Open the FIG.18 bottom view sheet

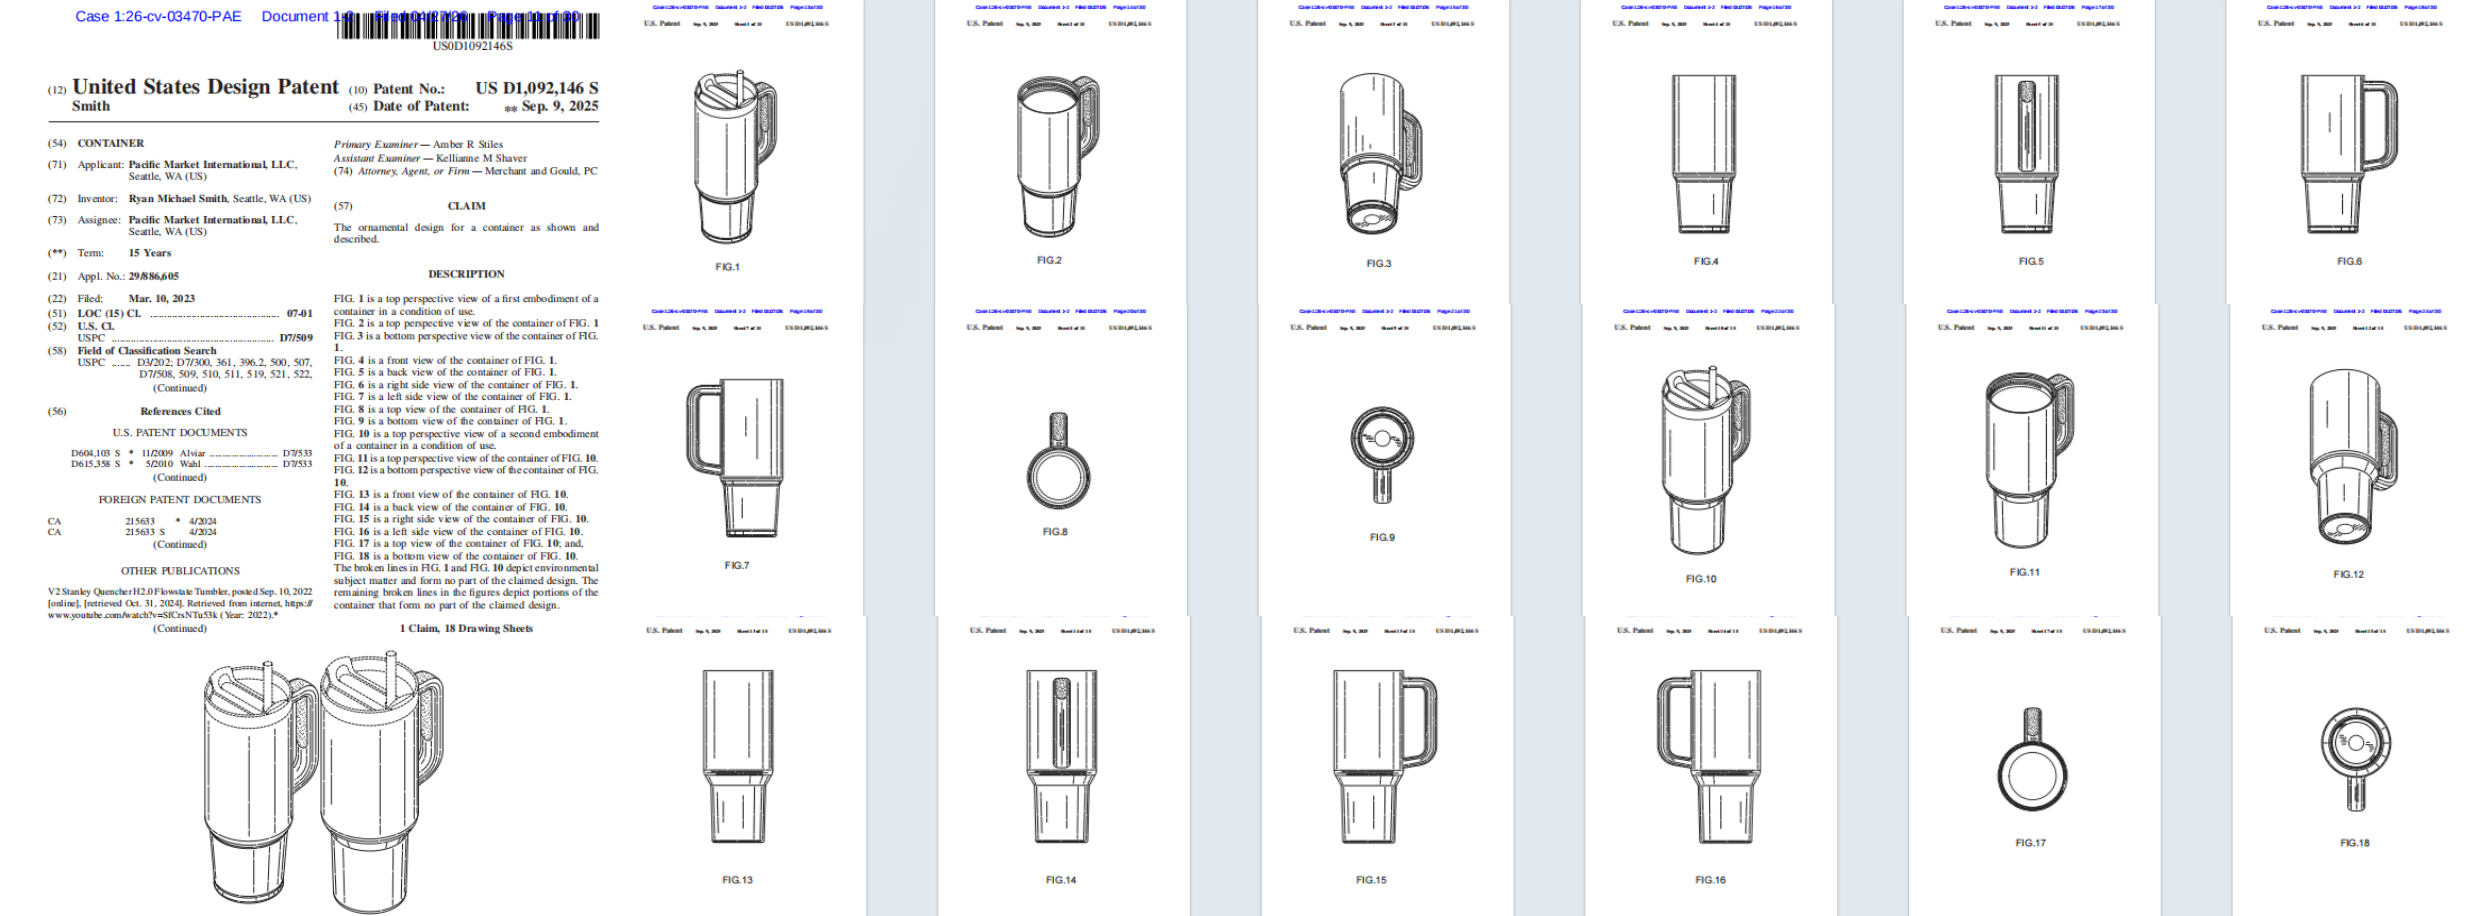coord(2354,766)
